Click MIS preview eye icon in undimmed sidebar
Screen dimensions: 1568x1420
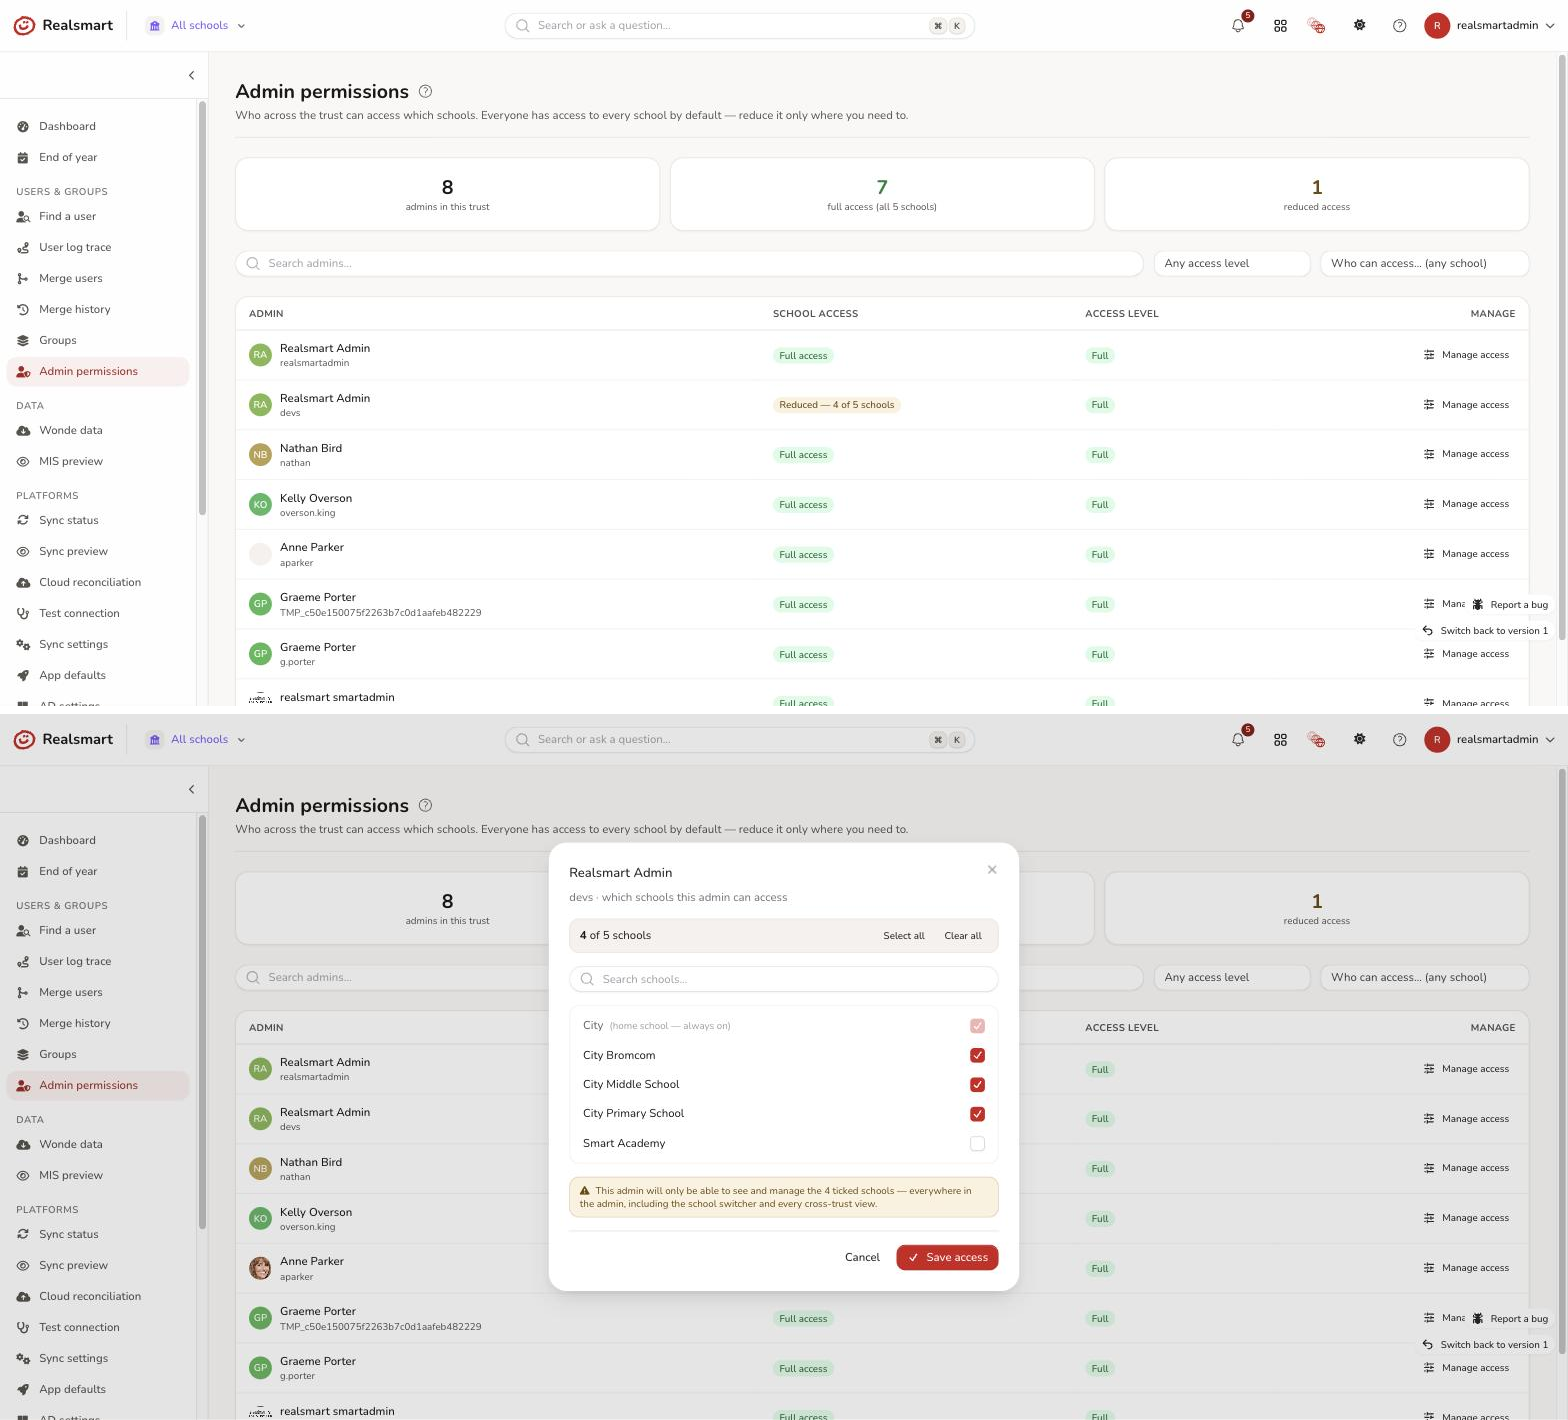click(23, 462)
